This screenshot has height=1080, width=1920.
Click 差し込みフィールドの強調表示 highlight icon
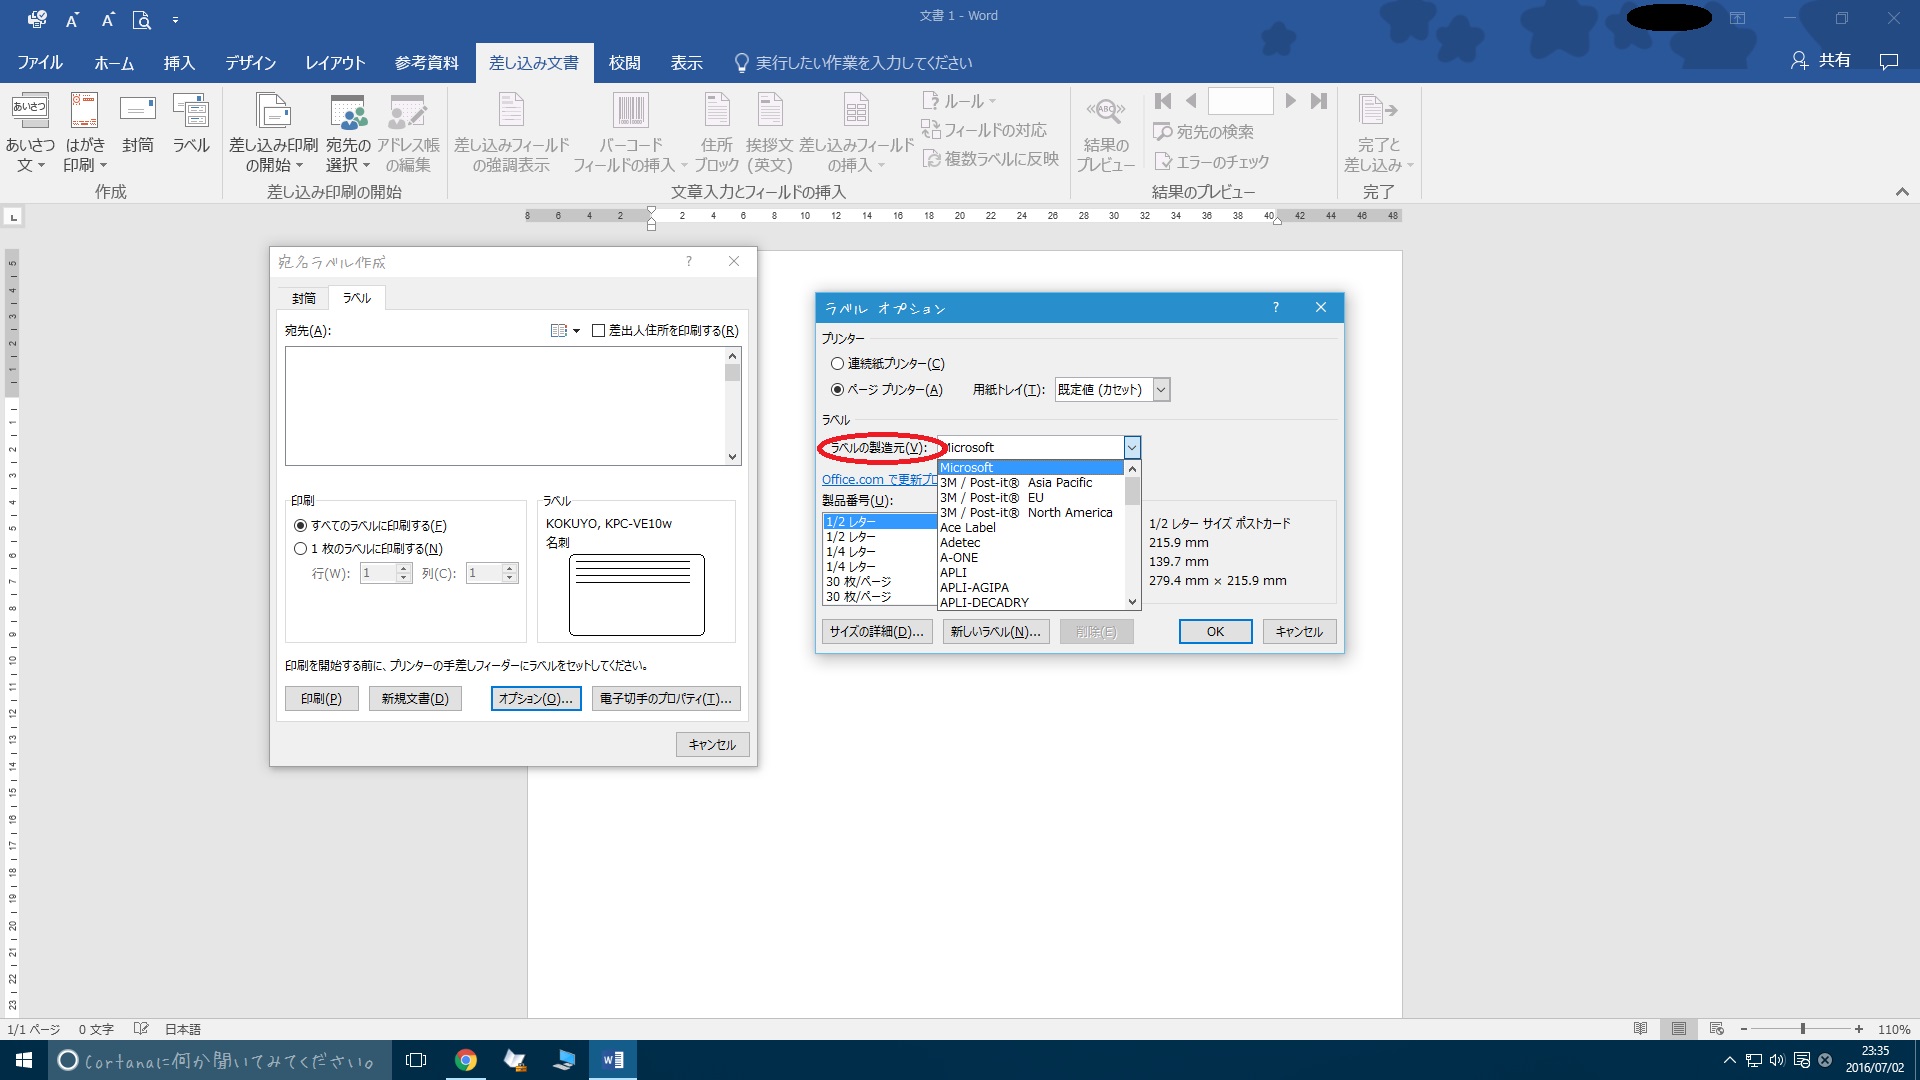[x=511, y=133]
